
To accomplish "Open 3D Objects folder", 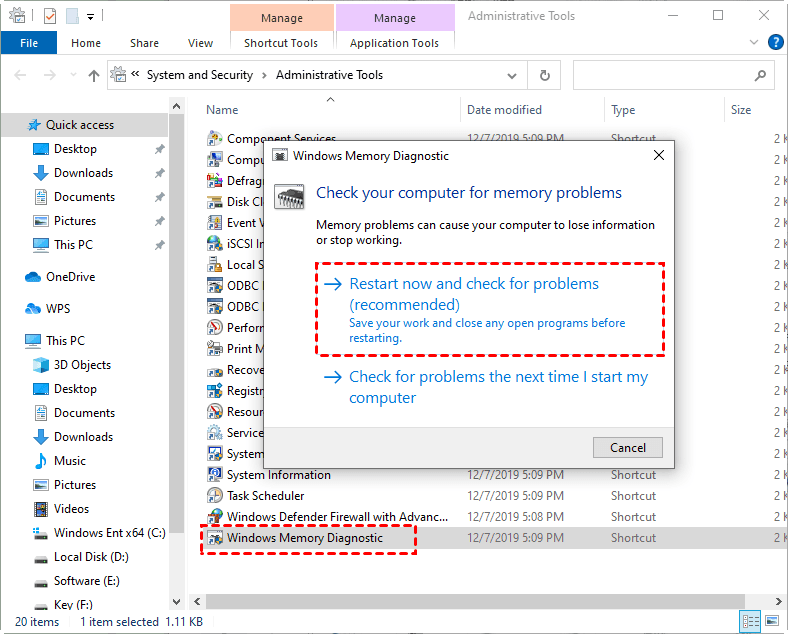I will (x=82, y=365).
